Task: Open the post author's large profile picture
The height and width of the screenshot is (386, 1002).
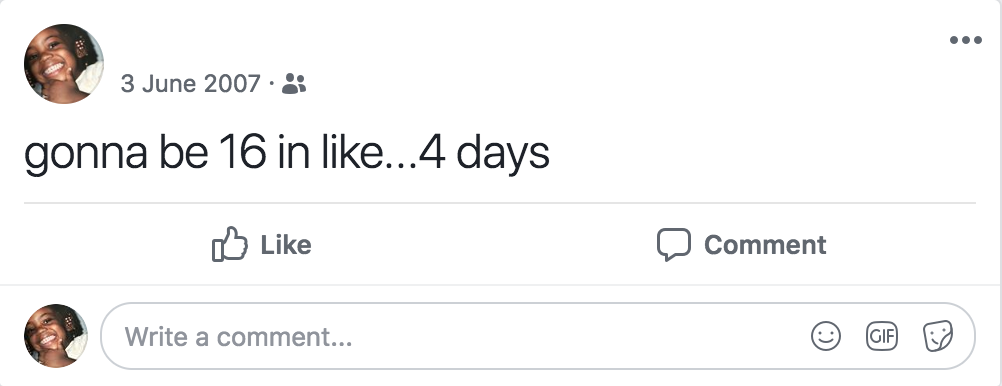Action: pos(64,64)
